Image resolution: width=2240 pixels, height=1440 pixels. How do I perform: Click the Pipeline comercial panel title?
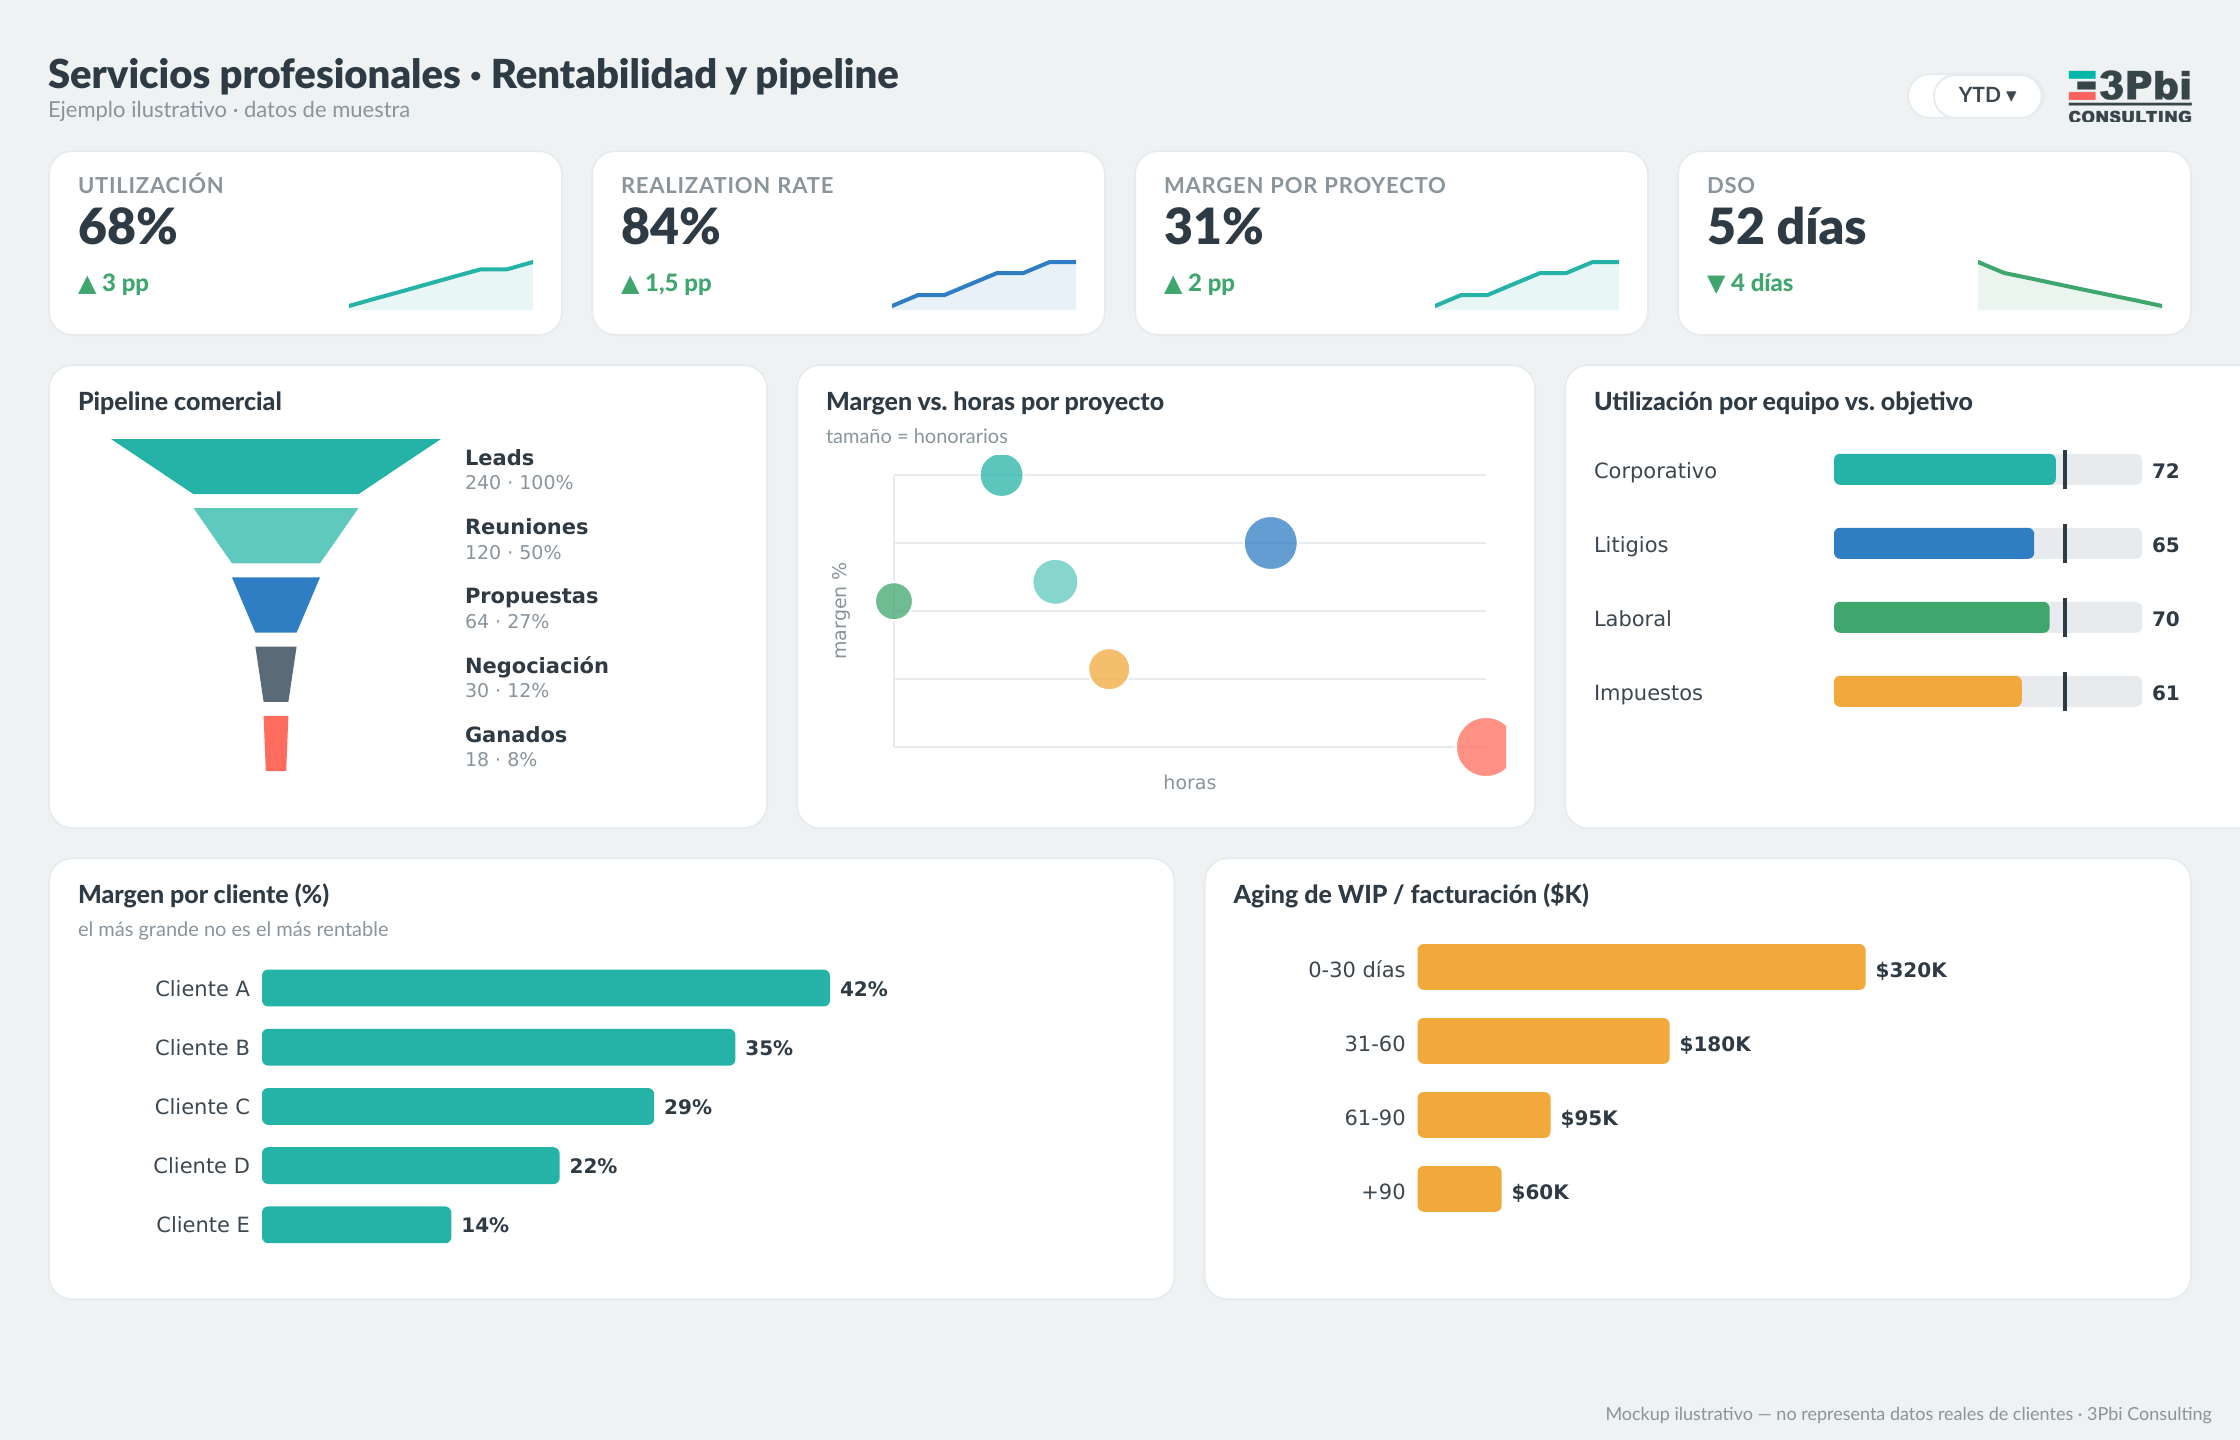click(180, 401)
